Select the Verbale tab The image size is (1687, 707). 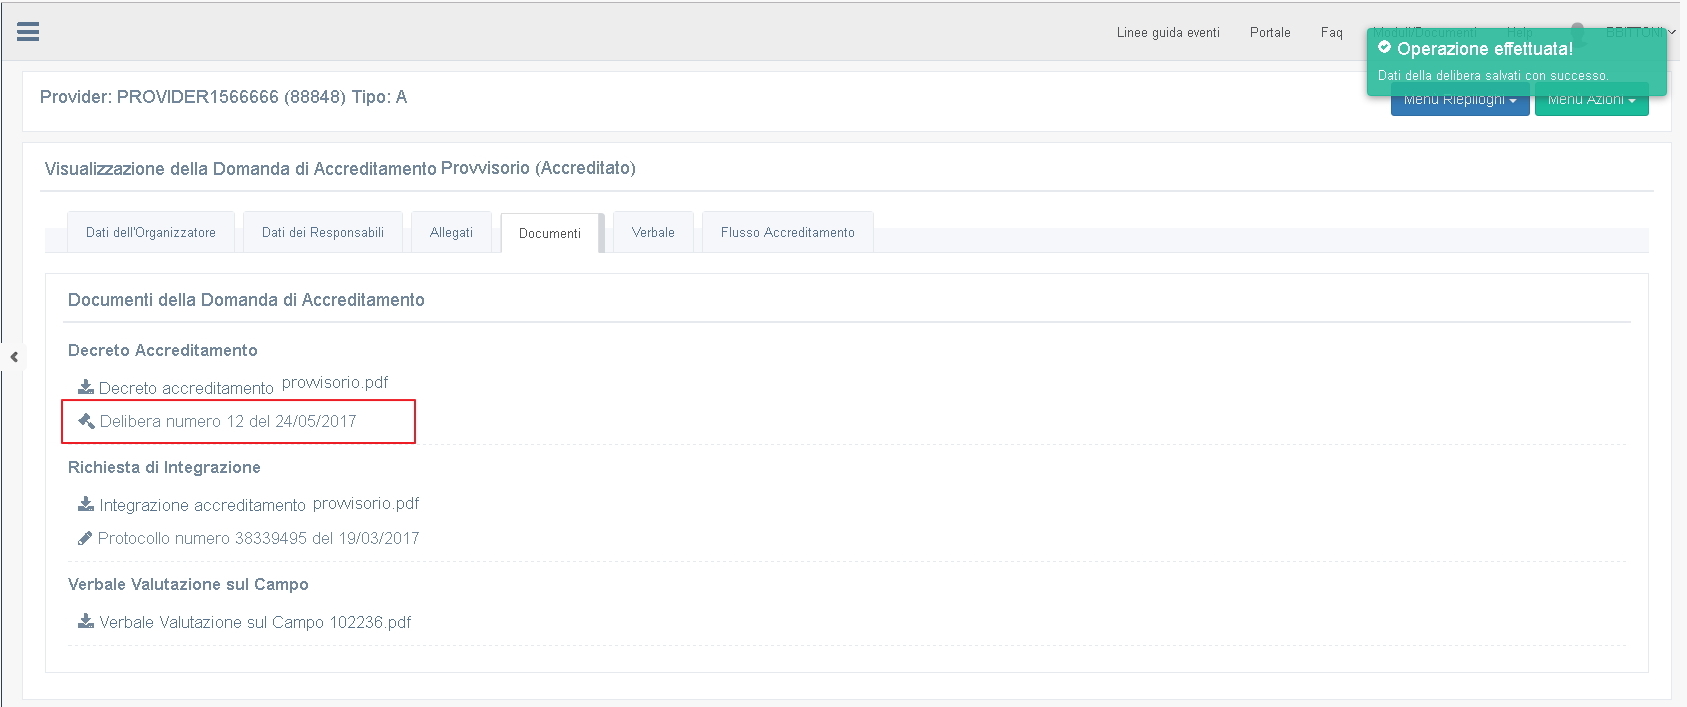click(x=653, y=232)
